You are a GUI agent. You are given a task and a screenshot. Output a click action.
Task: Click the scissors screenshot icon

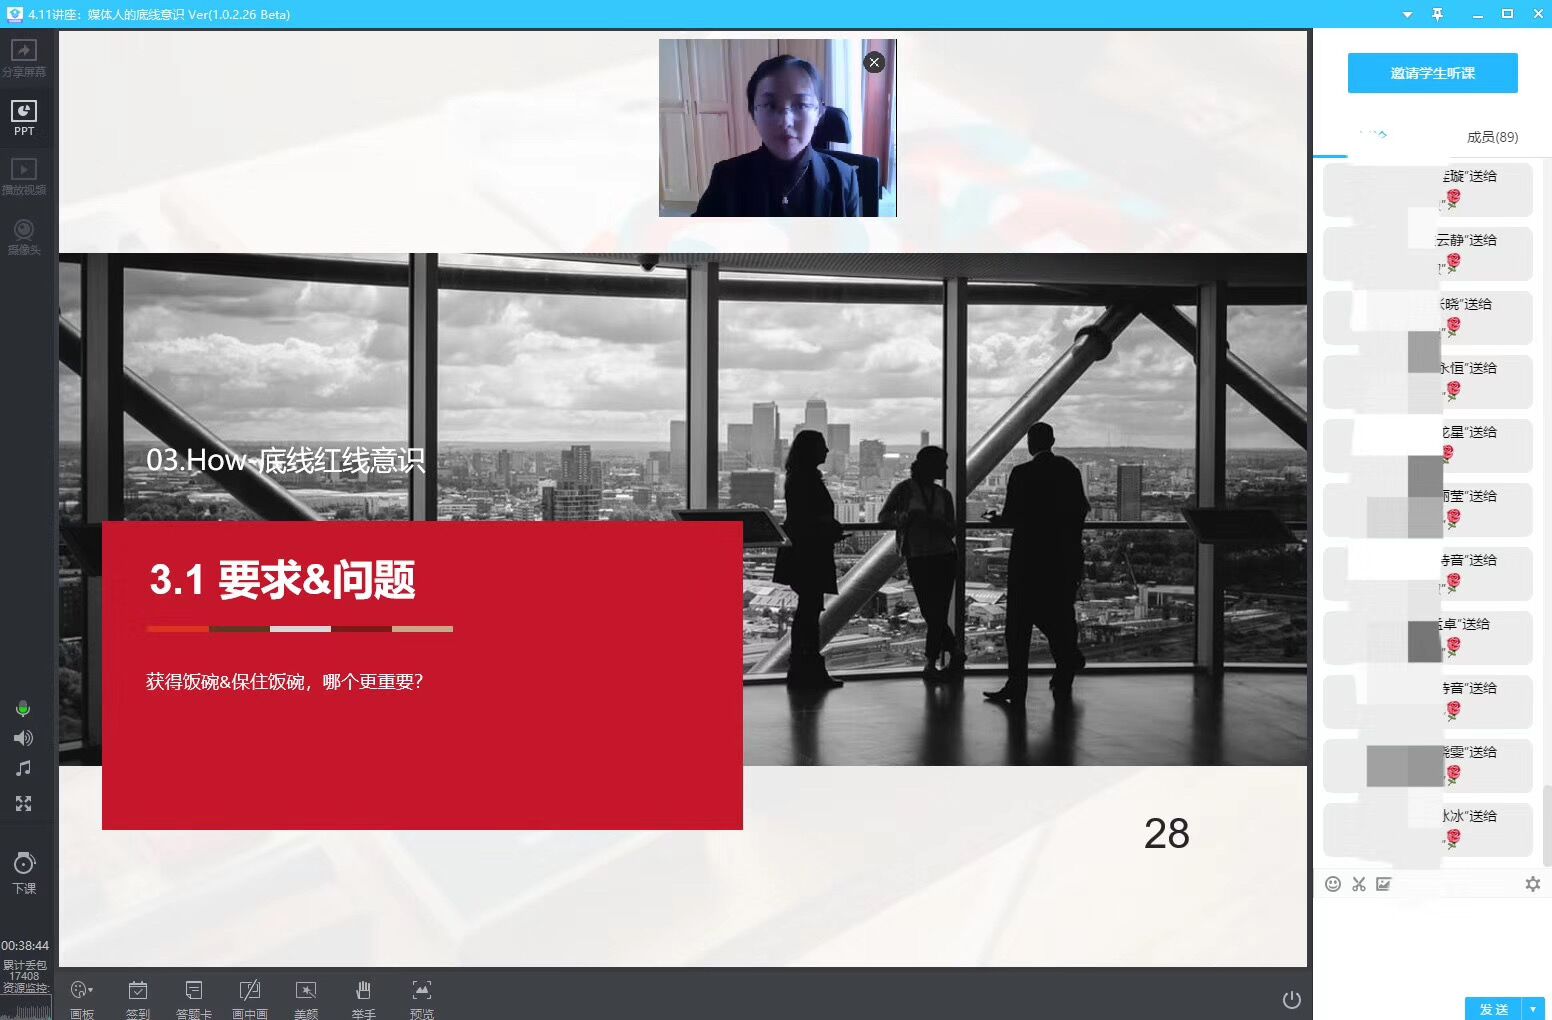[1358, 884]
